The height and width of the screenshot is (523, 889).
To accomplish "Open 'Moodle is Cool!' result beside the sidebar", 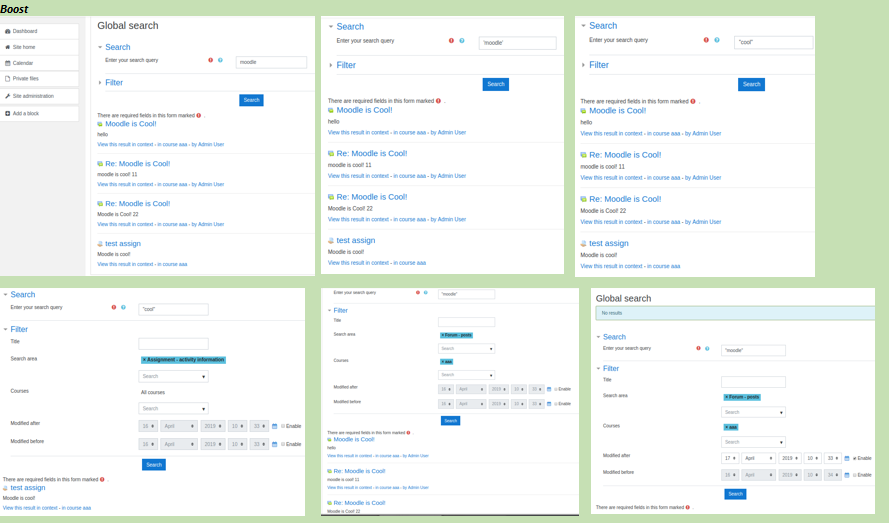I will point(131,124).
